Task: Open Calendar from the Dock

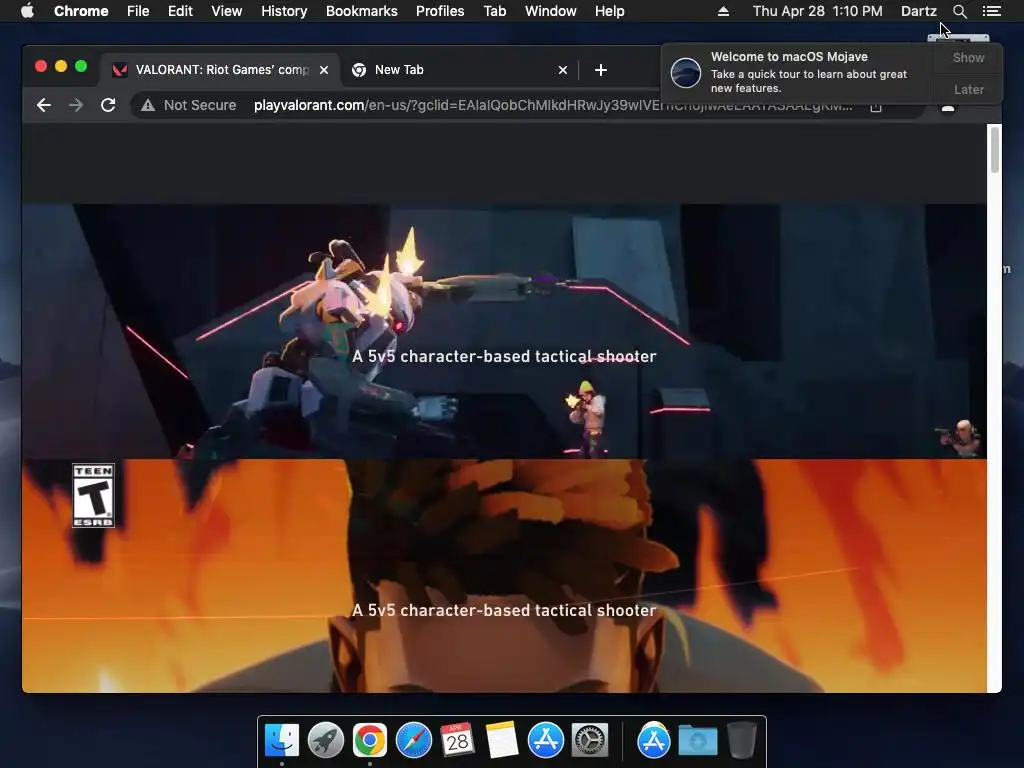Action: coord(457,740)
